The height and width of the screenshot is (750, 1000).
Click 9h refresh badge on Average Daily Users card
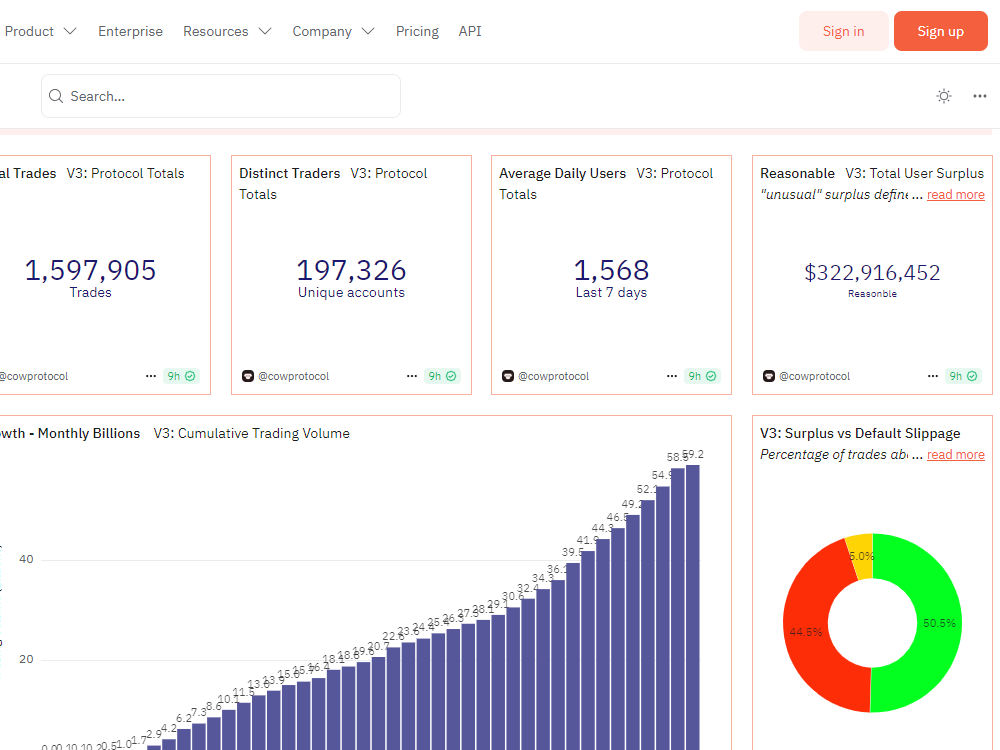(702, 376)
